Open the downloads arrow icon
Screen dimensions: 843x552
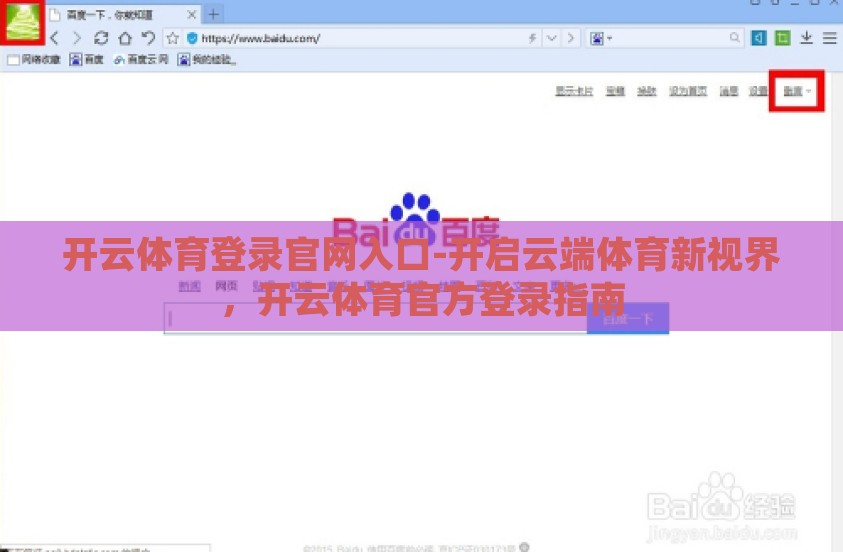[x=806, y=38]
